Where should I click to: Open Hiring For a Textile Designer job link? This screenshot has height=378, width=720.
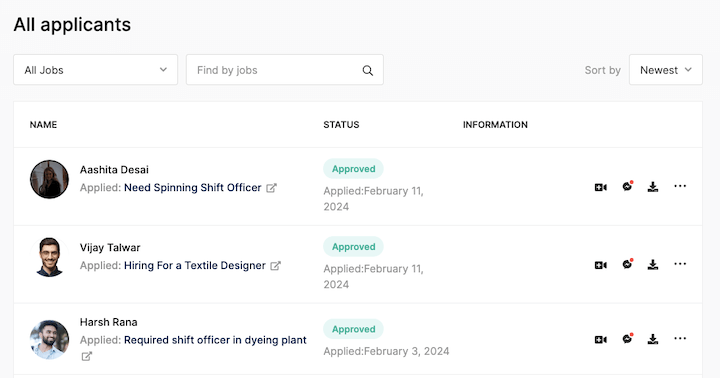click(x=195, y=265)
